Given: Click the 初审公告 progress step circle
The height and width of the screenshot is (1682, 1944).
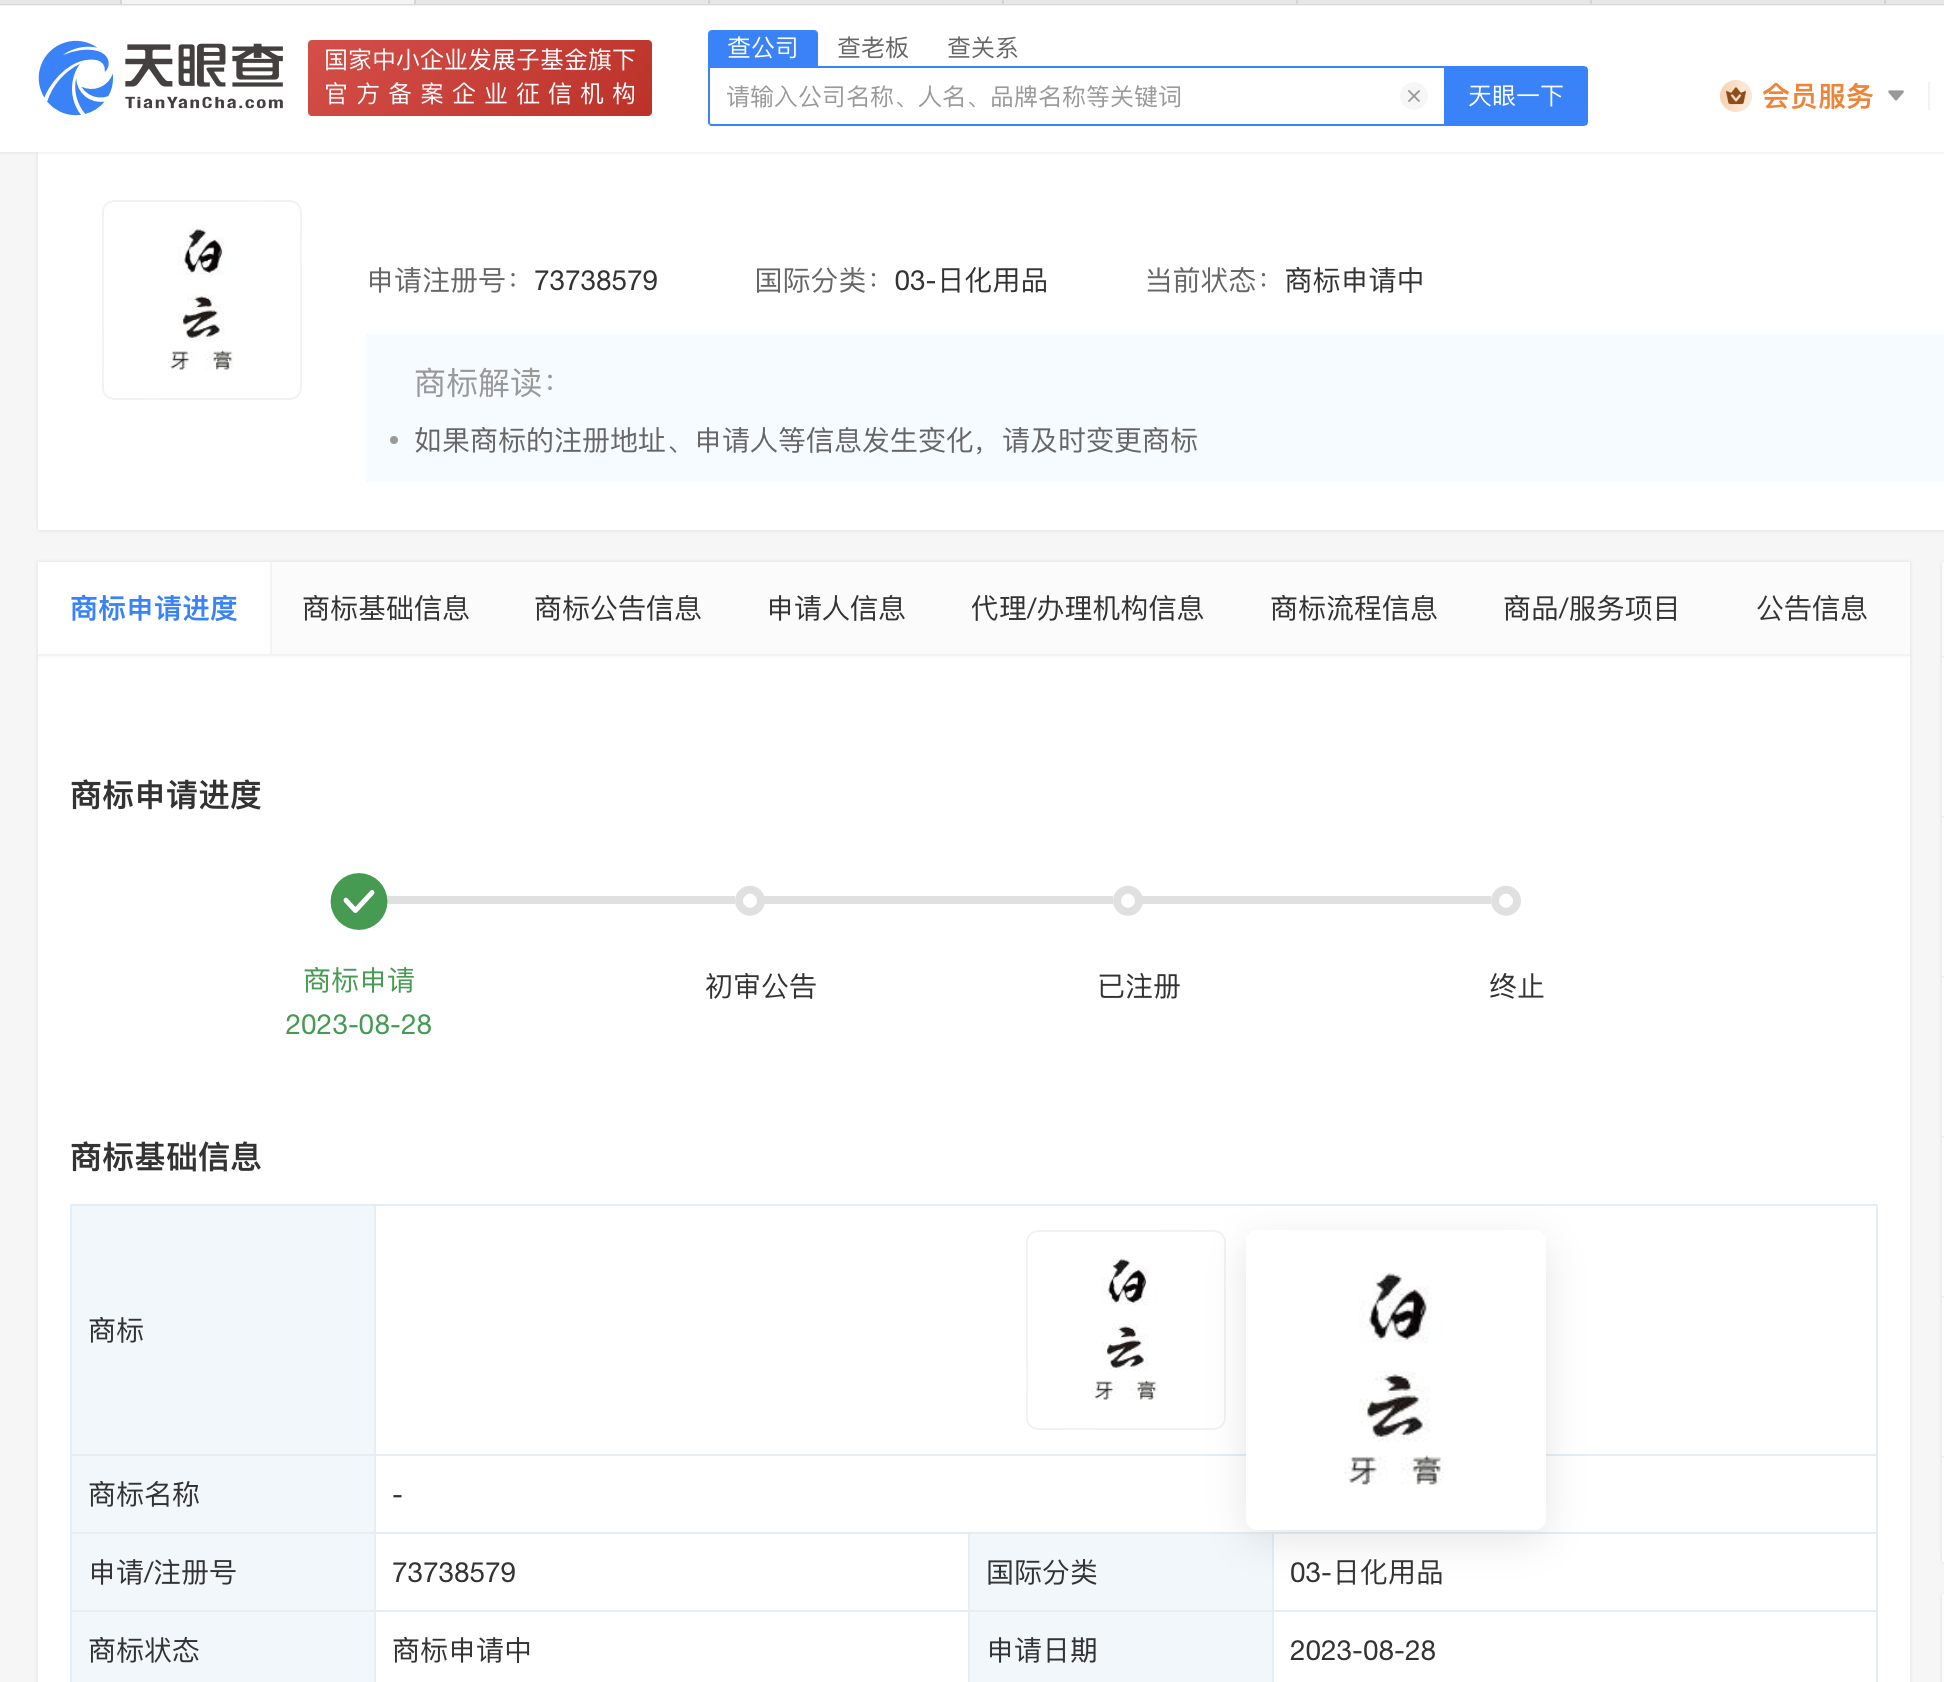Looking at the screenshot, I should click(x=750, y=901).
